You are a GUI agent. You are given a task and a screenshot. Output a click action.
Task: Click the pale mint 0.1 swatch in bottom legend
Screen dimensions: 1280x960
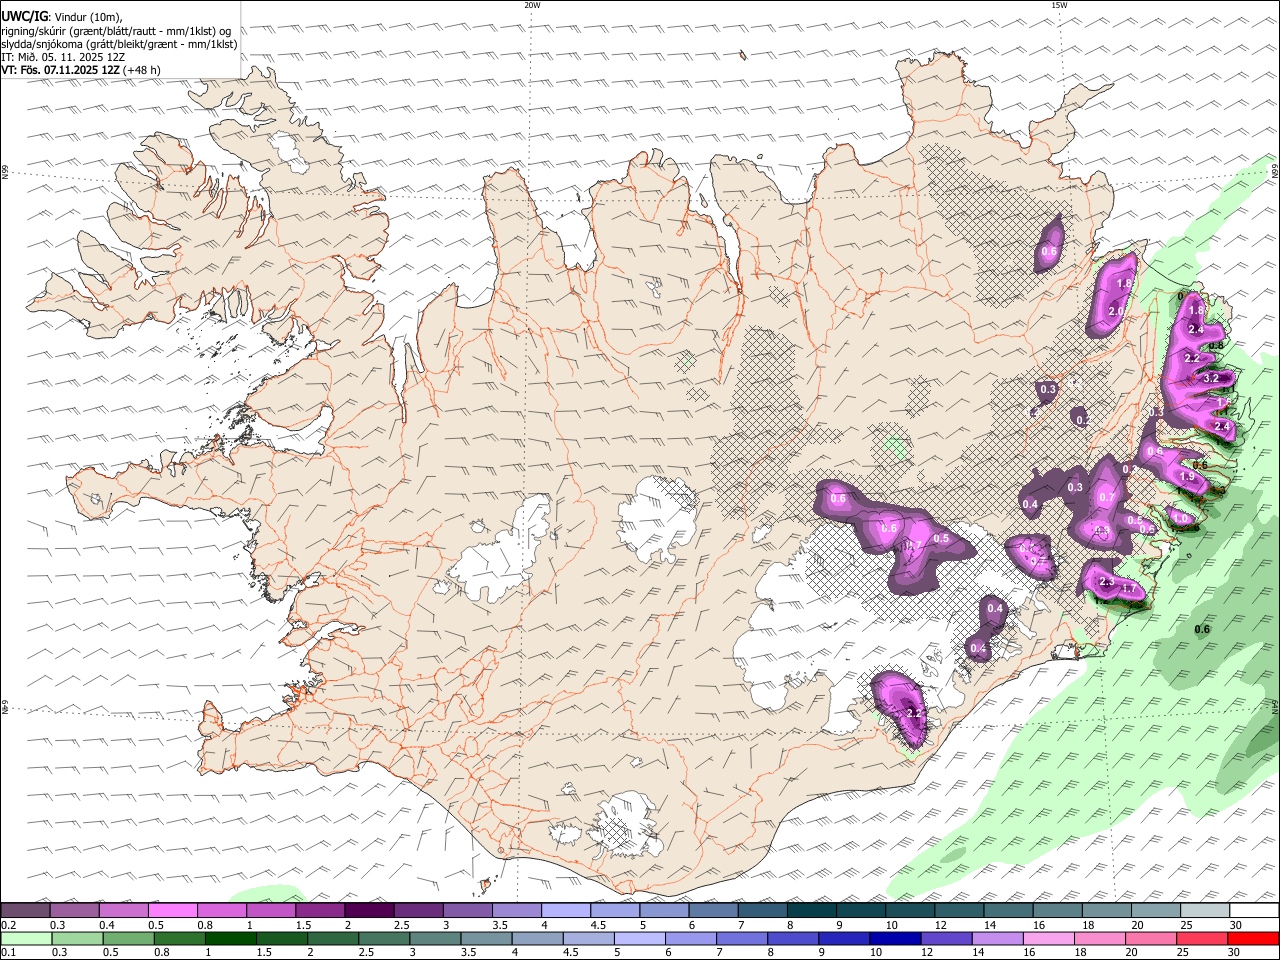click(26, 938)
